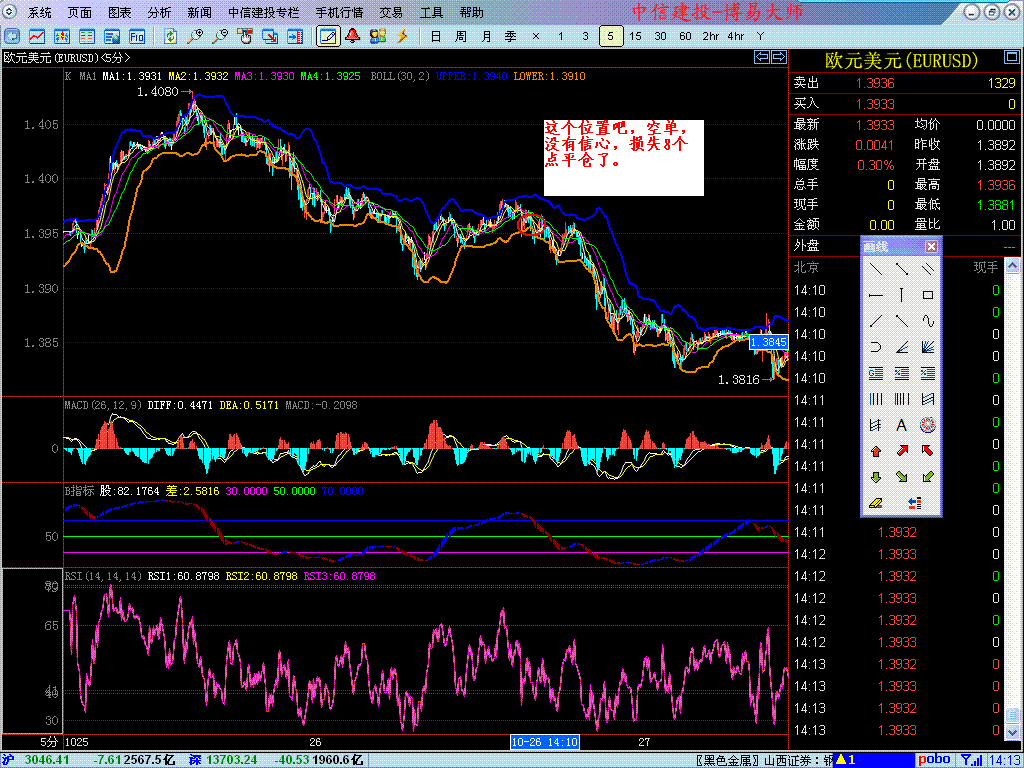
Task: Switch chart to monthly period 月
Action: 486,37
